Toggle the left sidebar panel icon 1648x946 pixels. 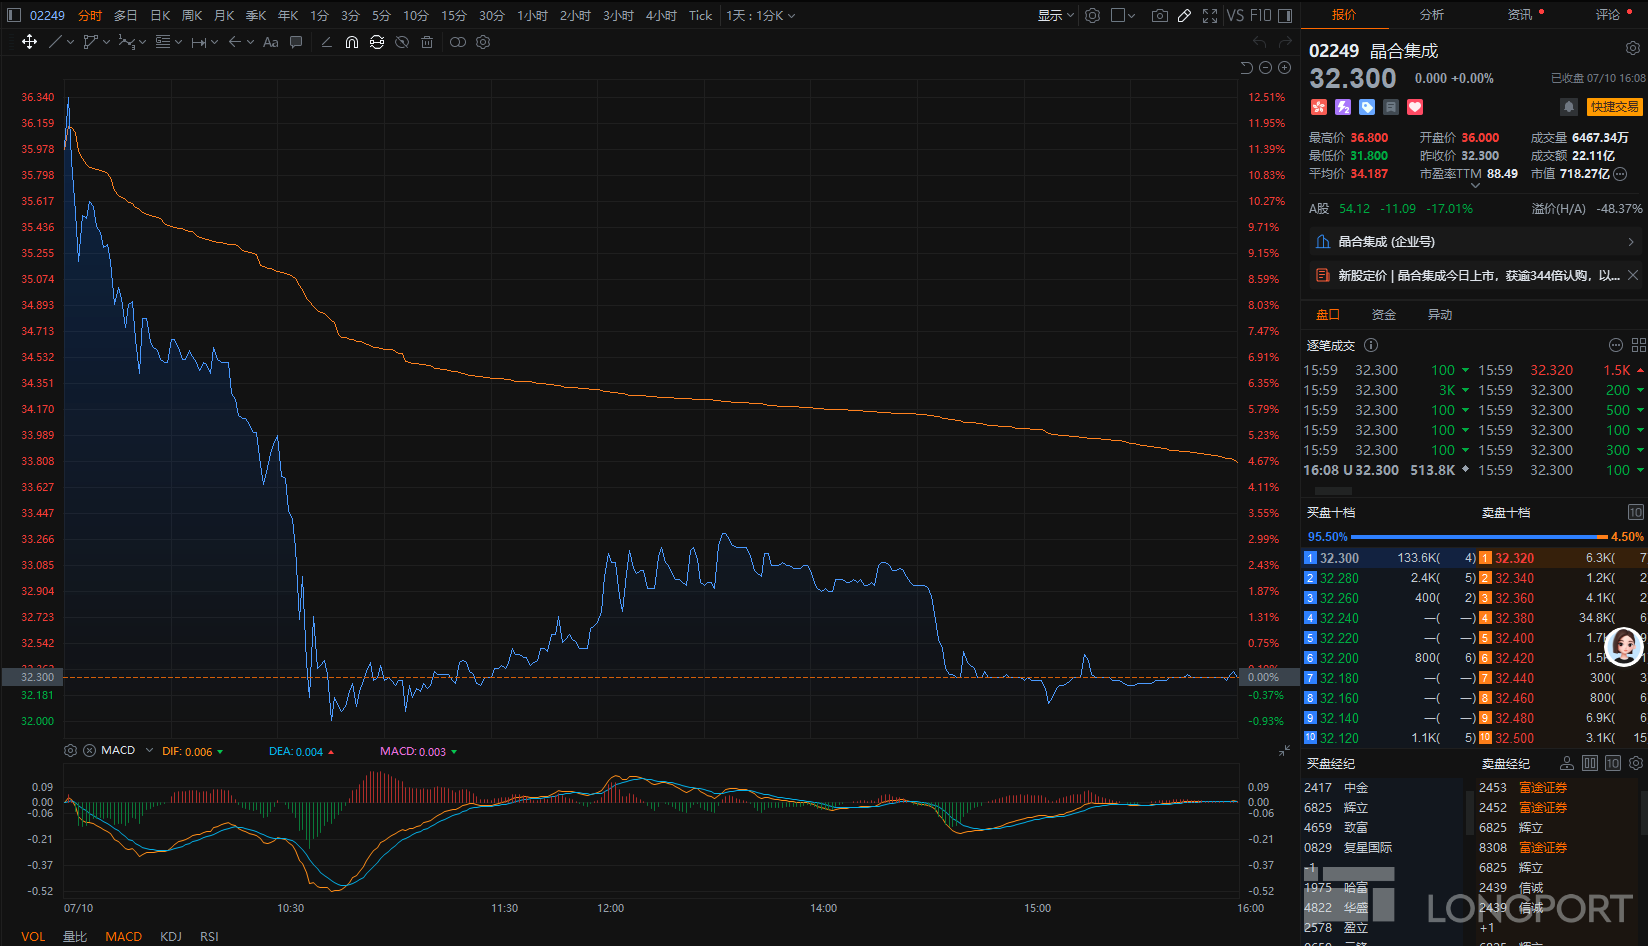pos(14,15)
